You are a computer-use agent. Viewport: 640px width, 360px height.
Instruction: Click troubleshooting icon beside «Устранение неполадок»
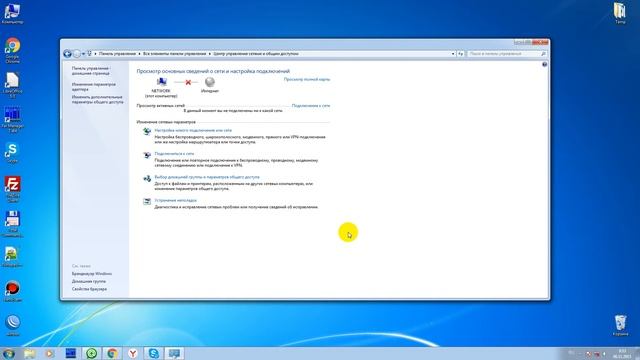147,201
